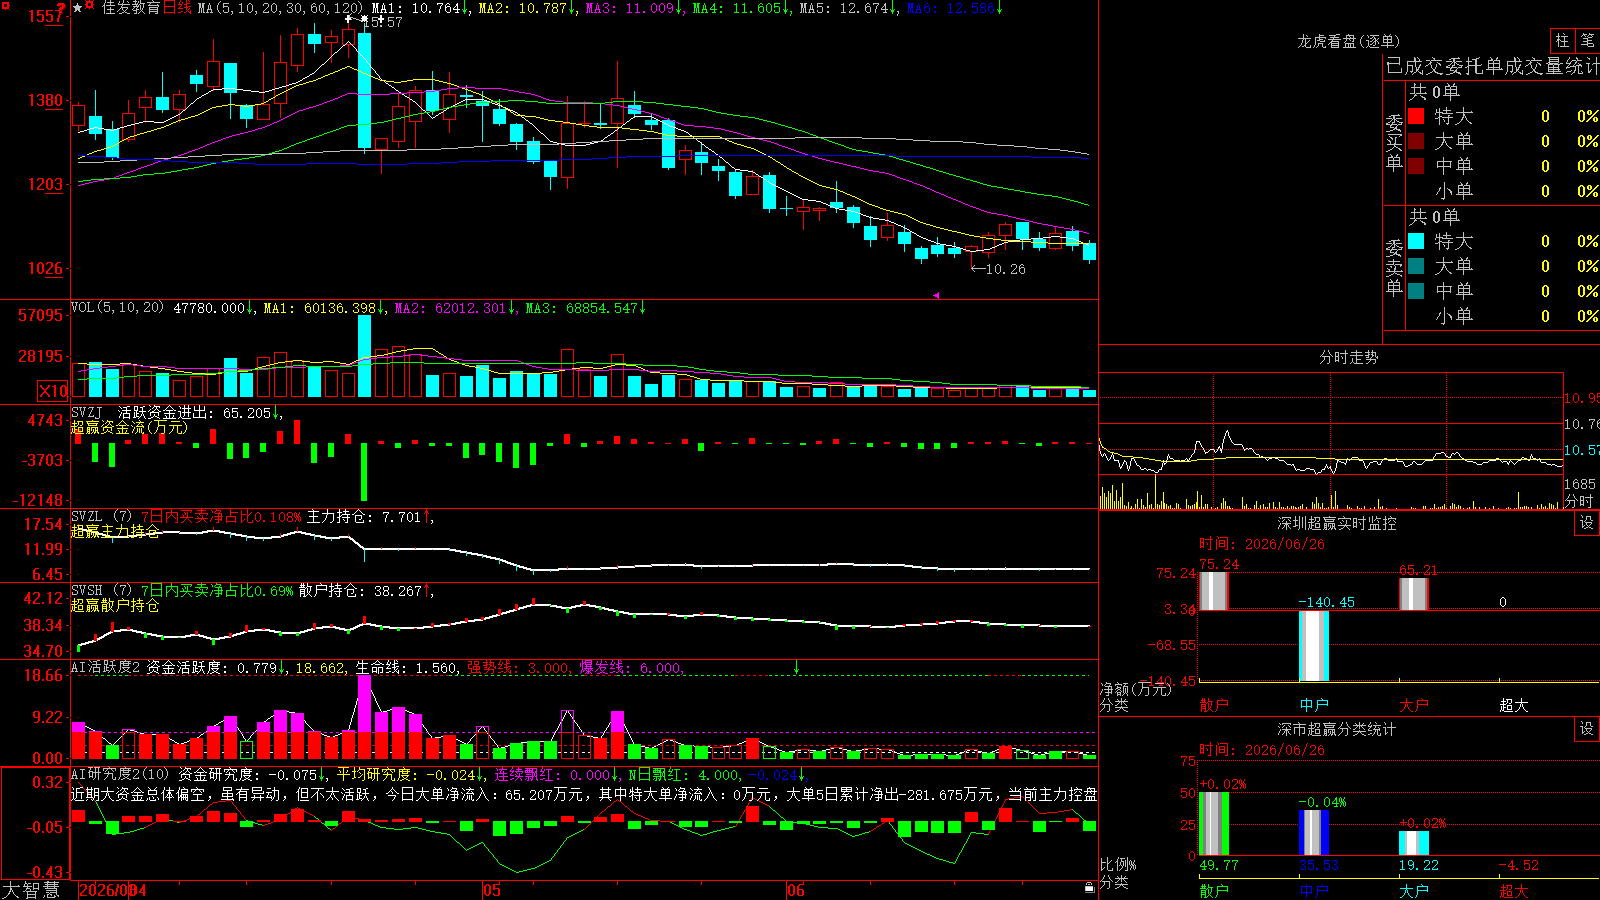Click the 1557 price axis label
1600x900 pixels.
point(46,16)
